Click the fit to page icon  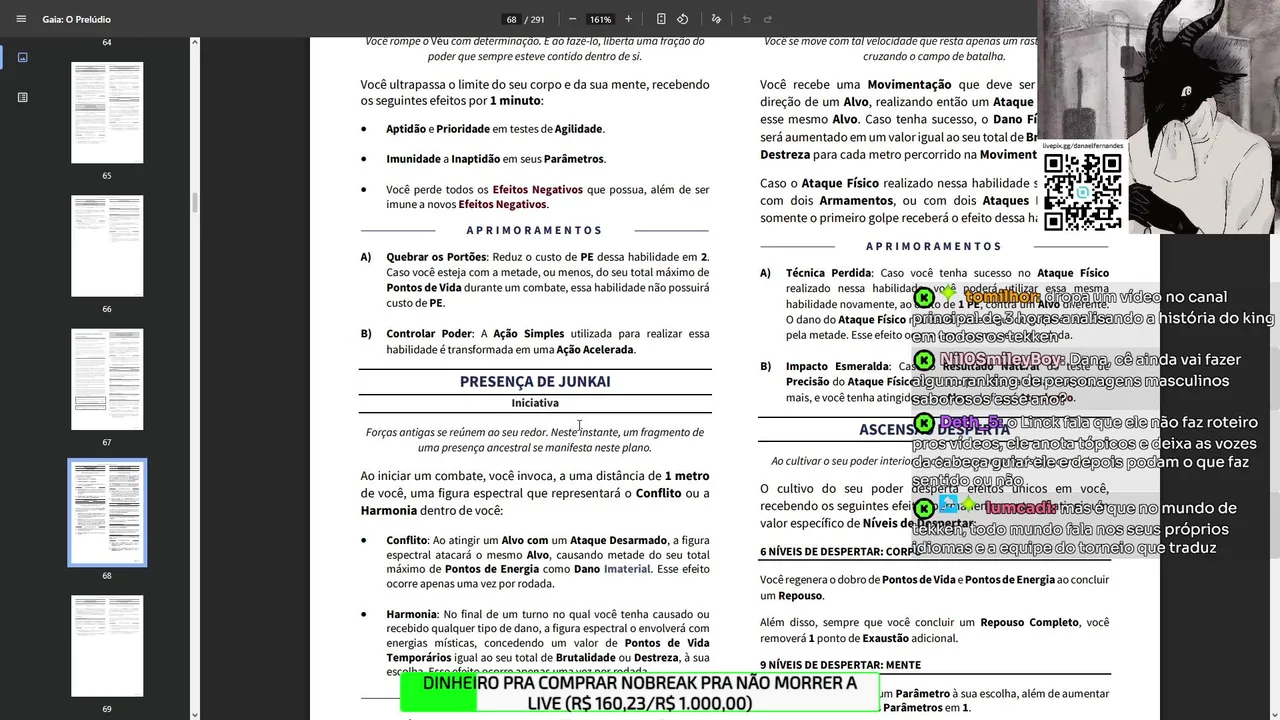point(661,19)
